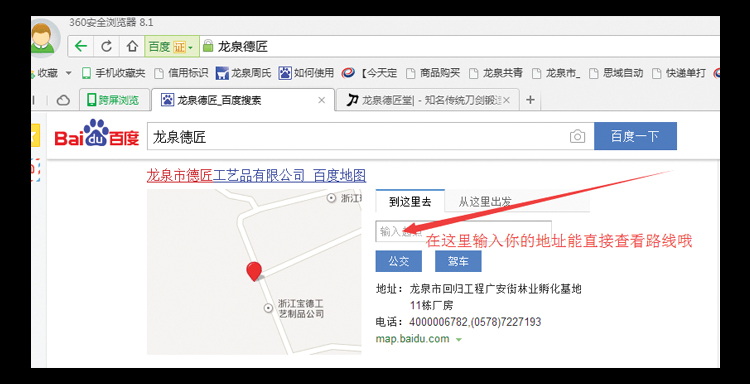Open 快递单打 bookmark

679,73
